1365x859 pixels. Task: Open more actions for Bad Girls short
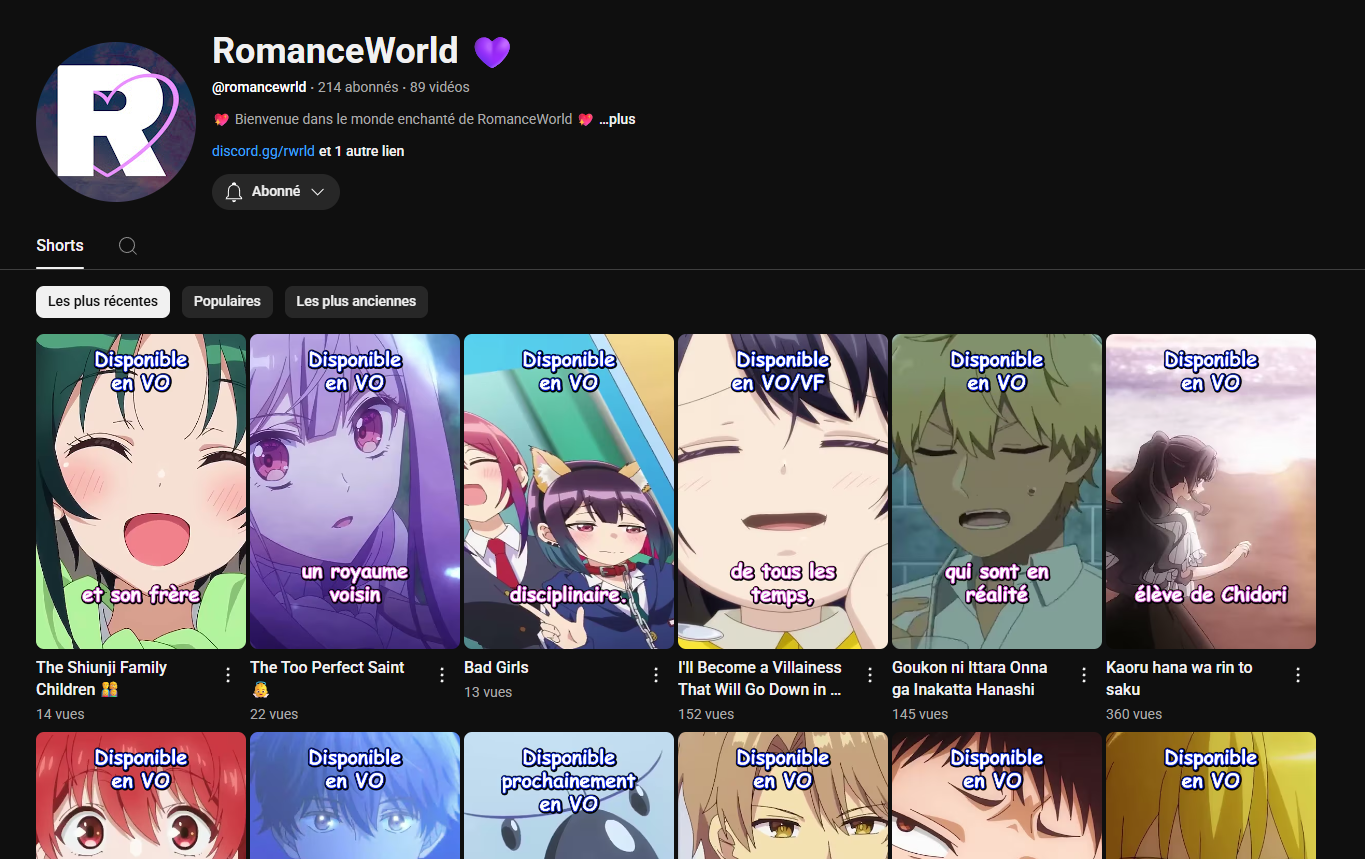click(656, 675)
